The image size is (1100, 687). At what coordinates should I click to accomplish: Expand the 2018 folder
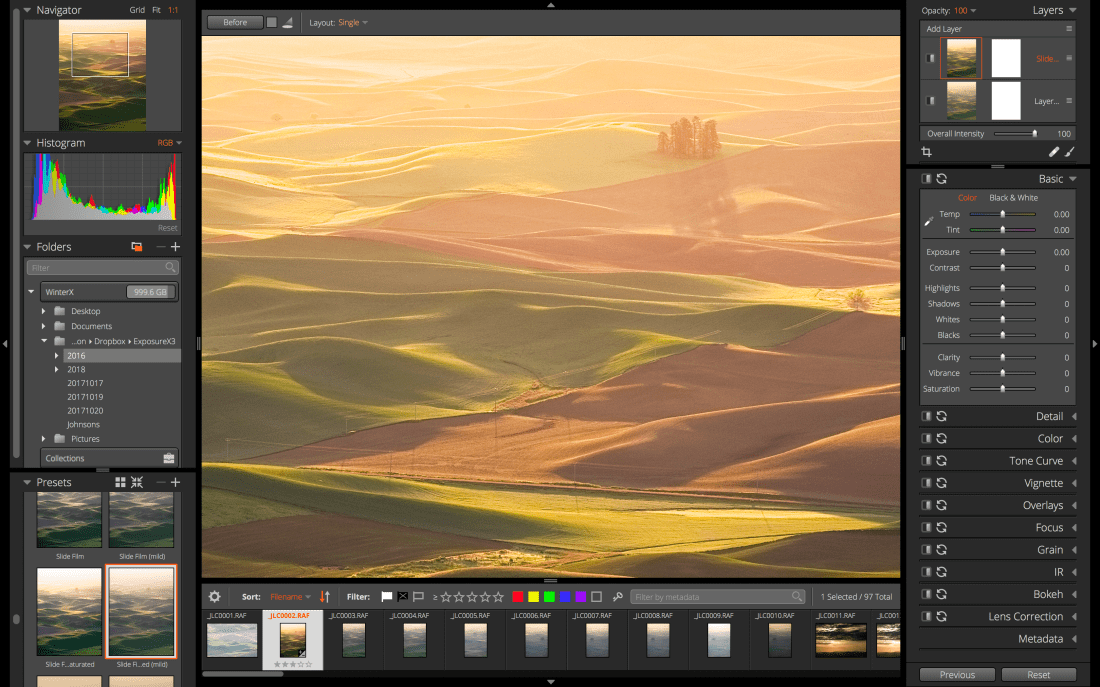[57, 370]
